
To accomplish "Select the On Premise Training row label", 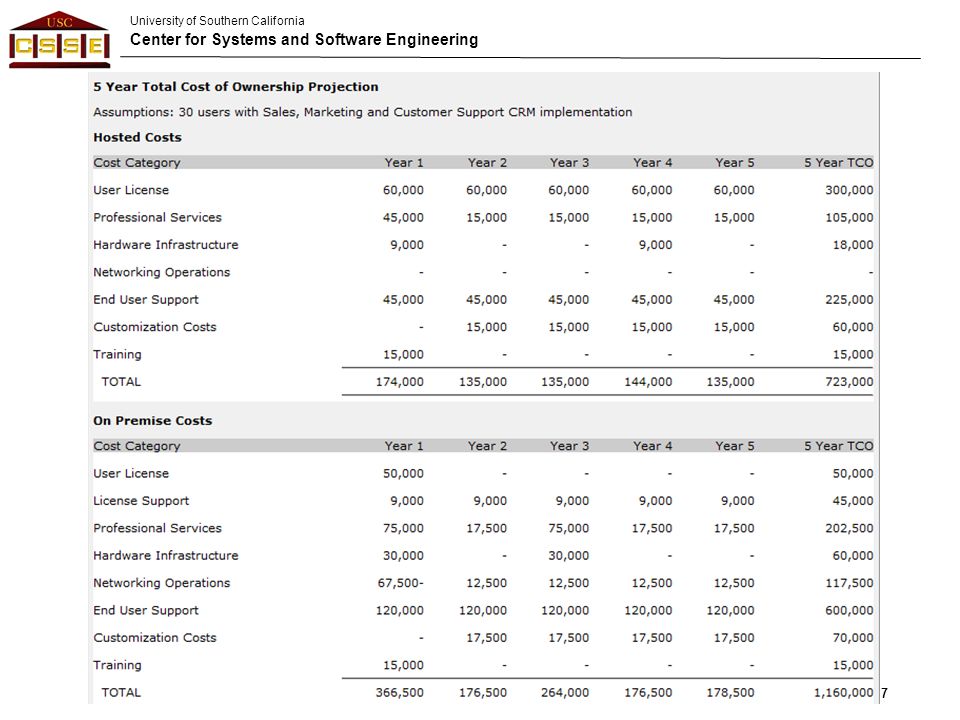I will (117, 666).
